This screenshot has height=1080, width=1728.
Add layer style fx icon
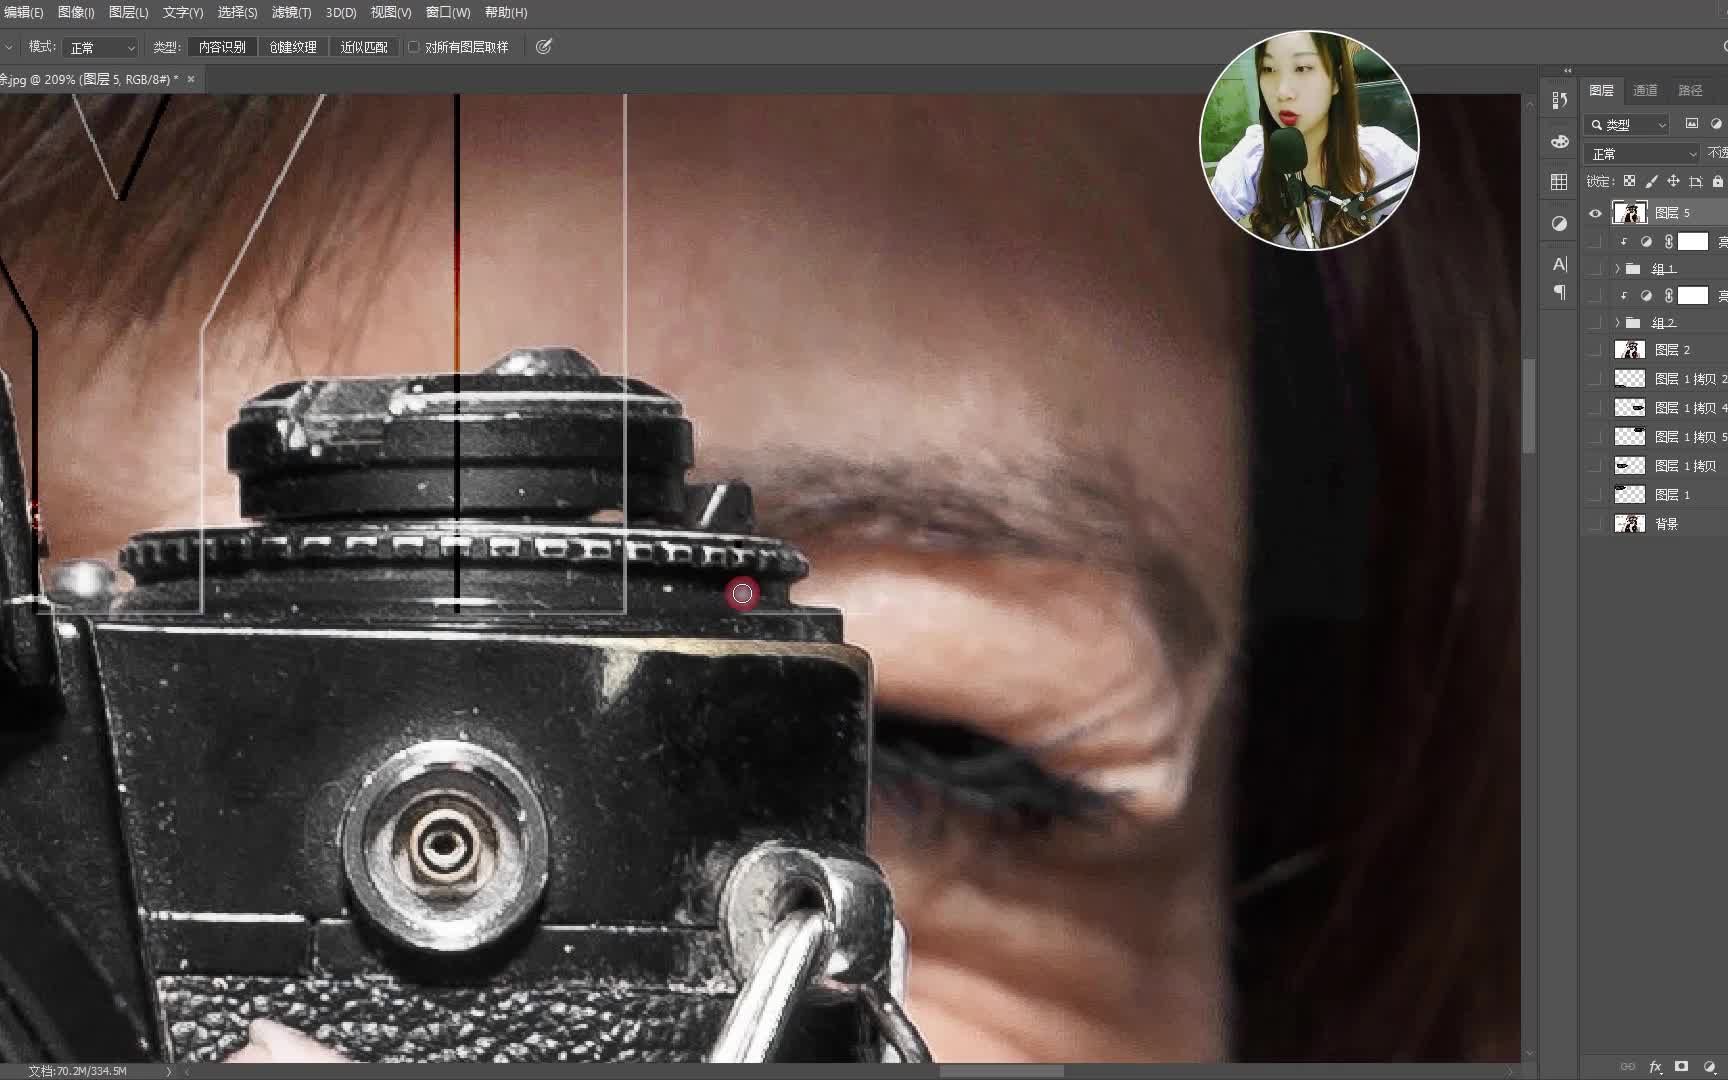[x=1655, y=1067]
